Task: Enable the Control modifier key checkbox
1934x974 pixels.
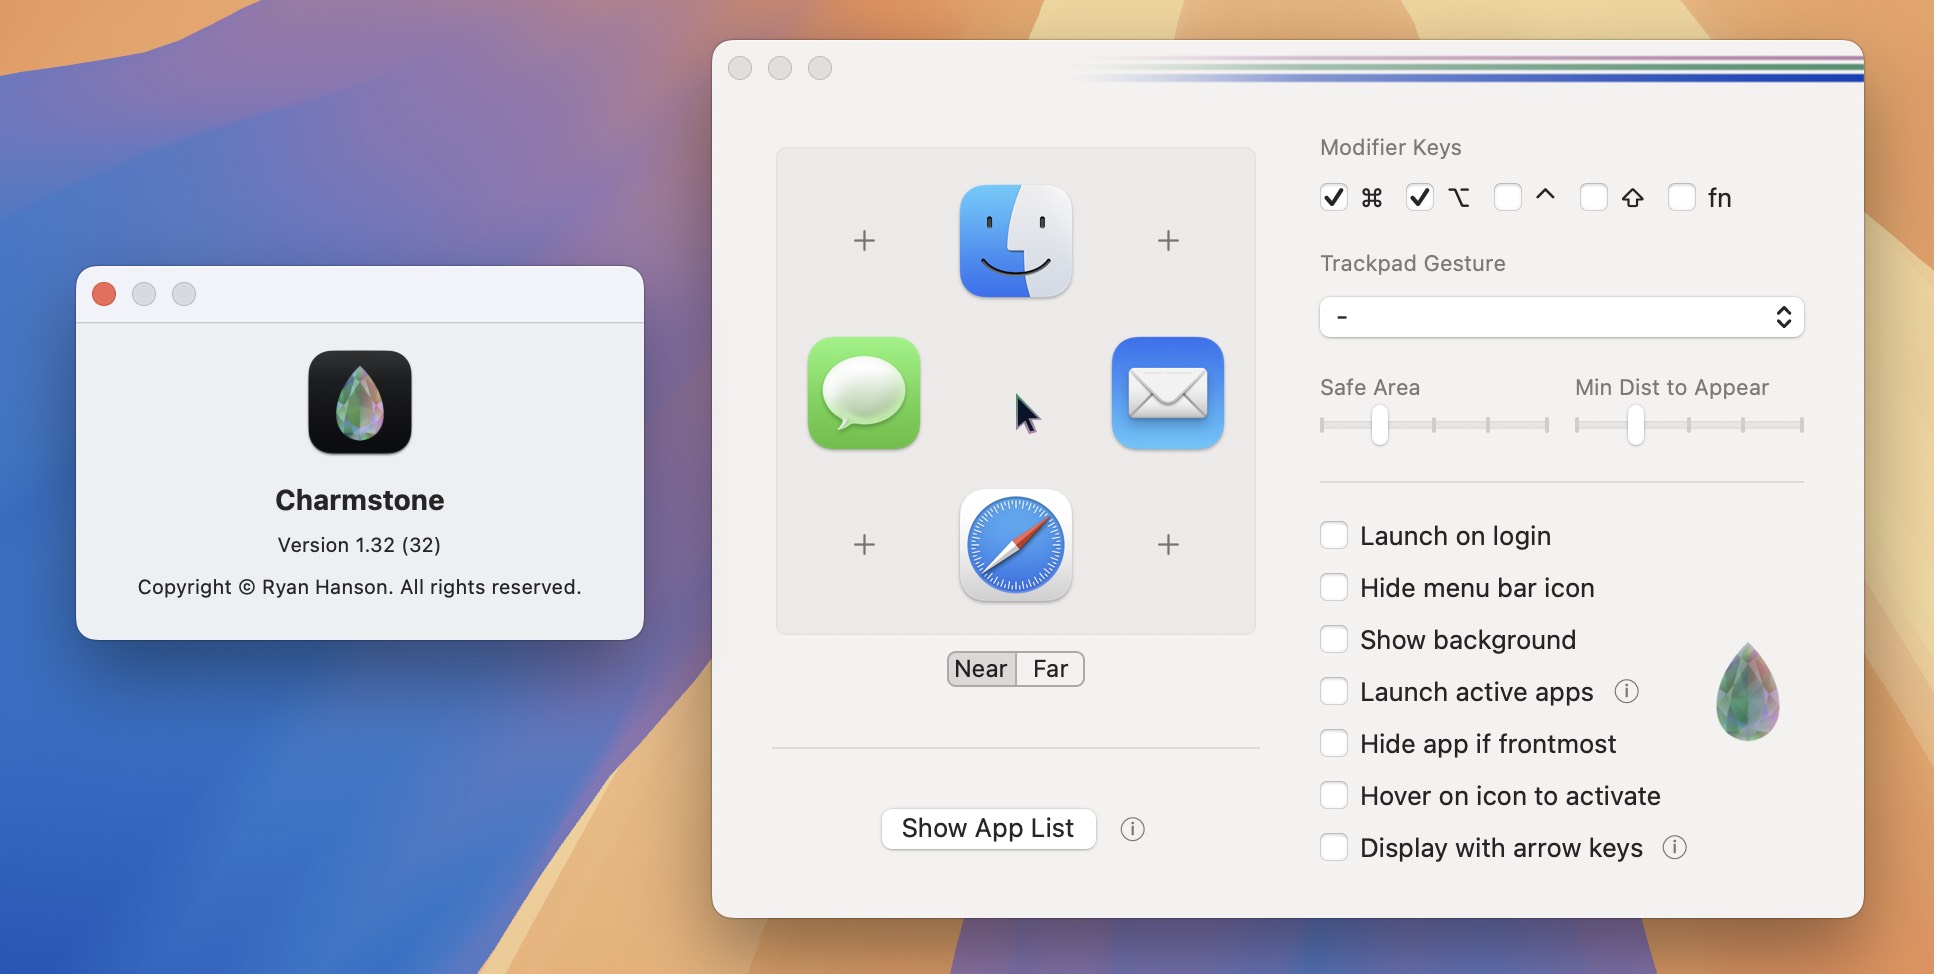Action: coord(1508,198)
